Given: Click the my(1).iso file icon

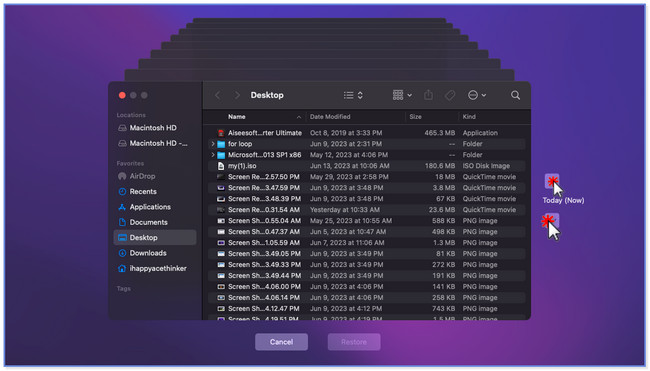Looking at the screenshot, I should [221, 166].
